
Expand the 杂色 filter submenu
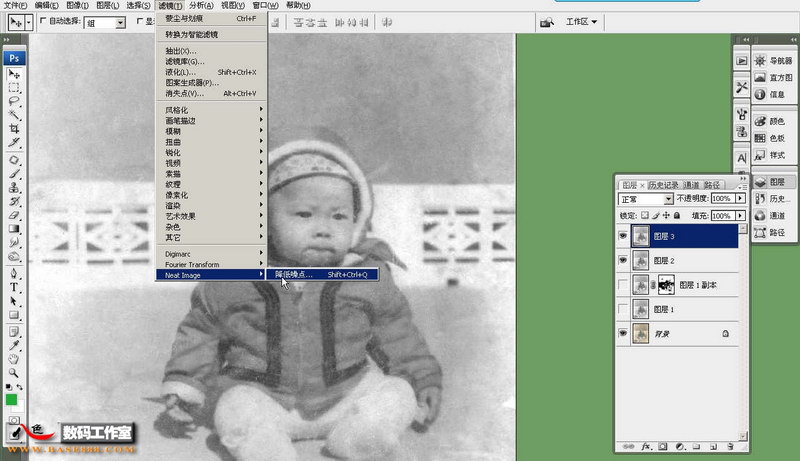[x=211, y=227]
